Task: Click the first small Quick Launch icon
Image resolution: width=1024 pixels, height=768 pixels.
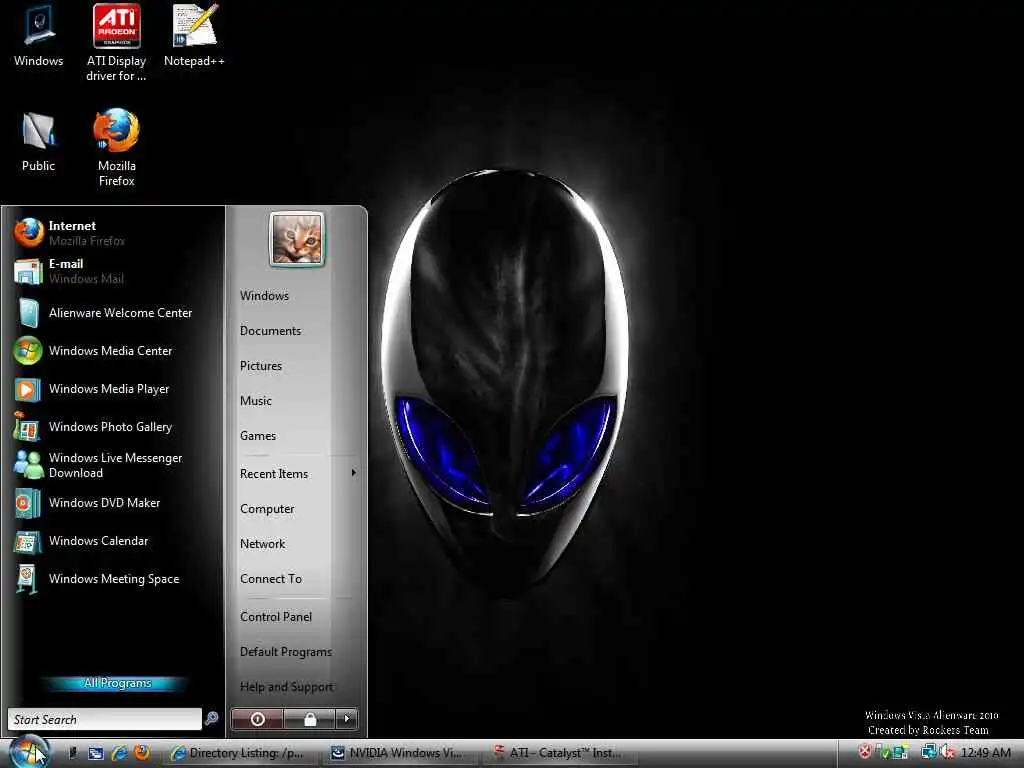Action: tap(72, 753)
